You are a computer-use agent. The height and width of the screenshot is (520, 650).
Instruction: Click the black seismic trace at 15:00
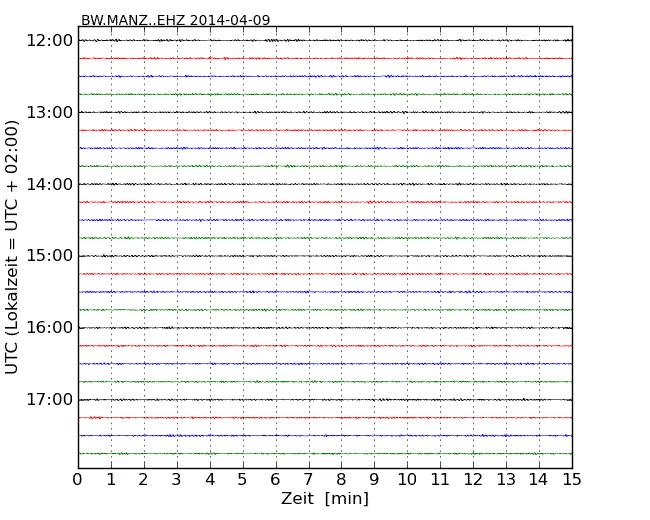click(325, 256)
